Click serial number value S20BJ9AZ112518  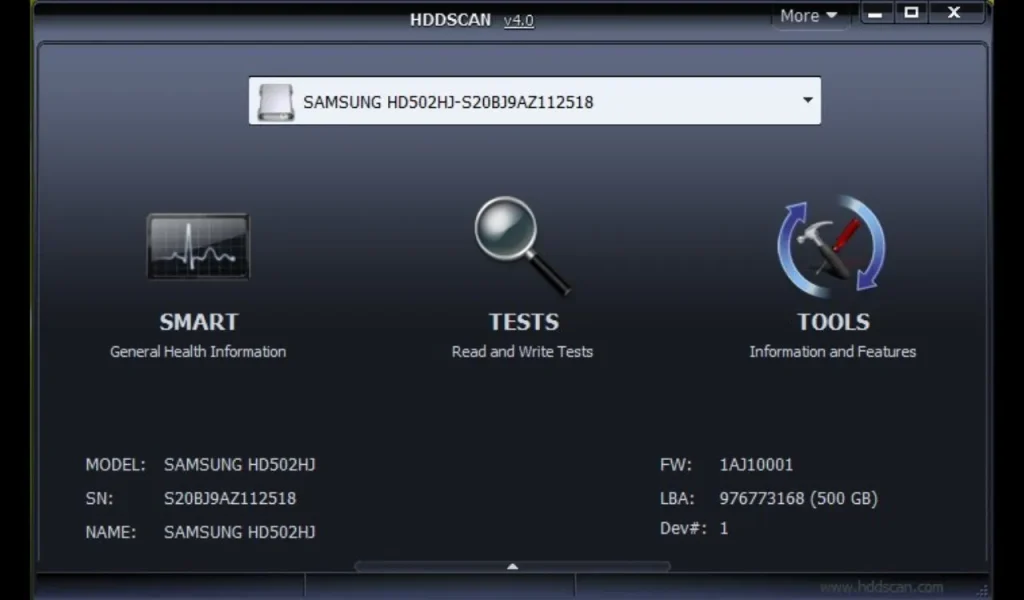(x=230, y=499)
